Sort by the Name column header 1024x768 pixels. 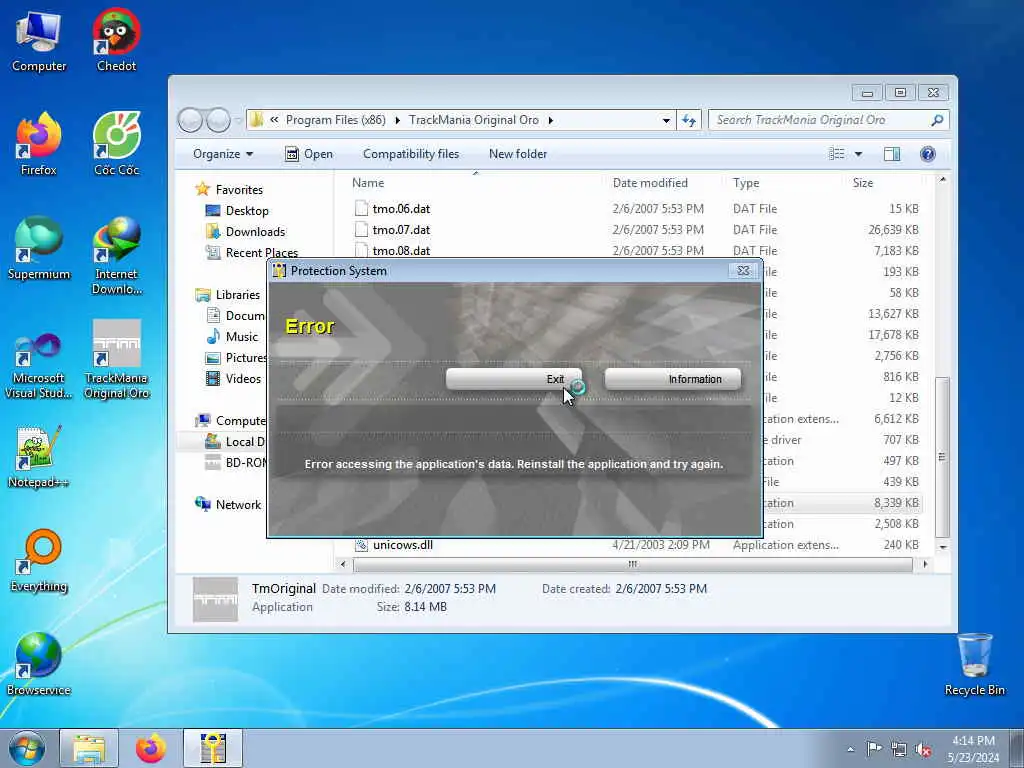point(368,183)
